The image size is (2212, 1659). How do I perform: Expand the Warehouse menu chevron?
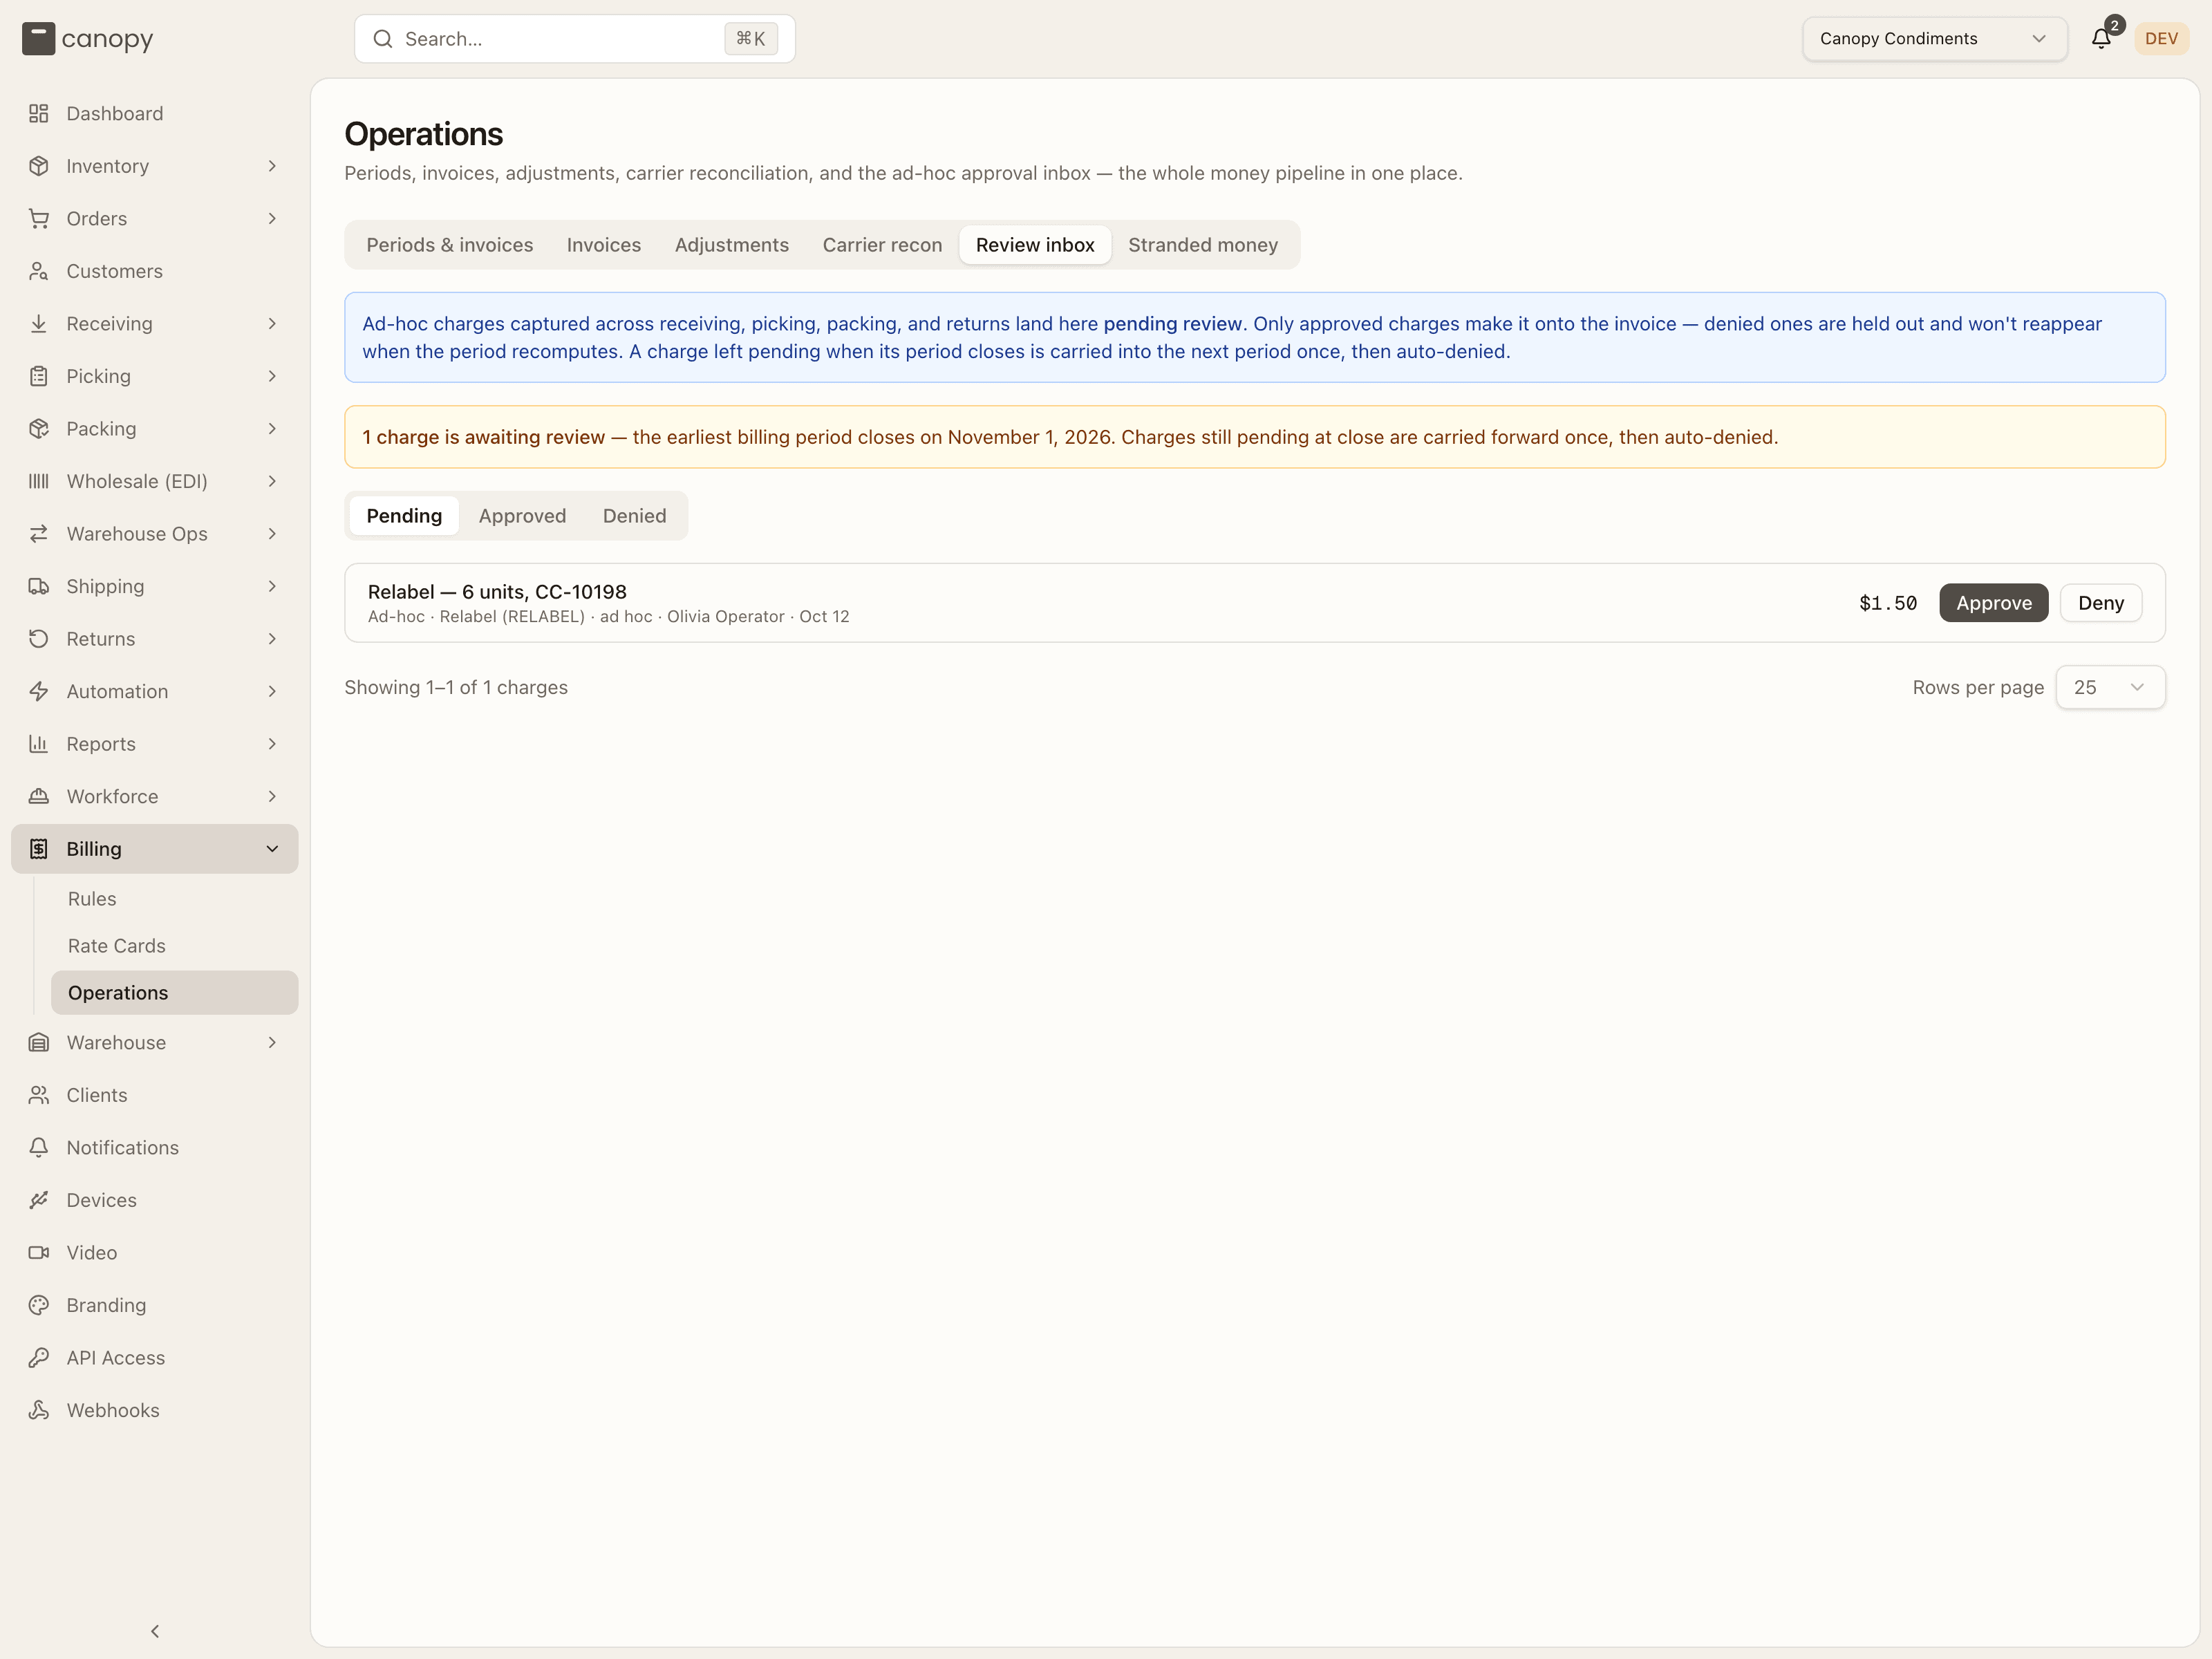tap(272, 1042)
